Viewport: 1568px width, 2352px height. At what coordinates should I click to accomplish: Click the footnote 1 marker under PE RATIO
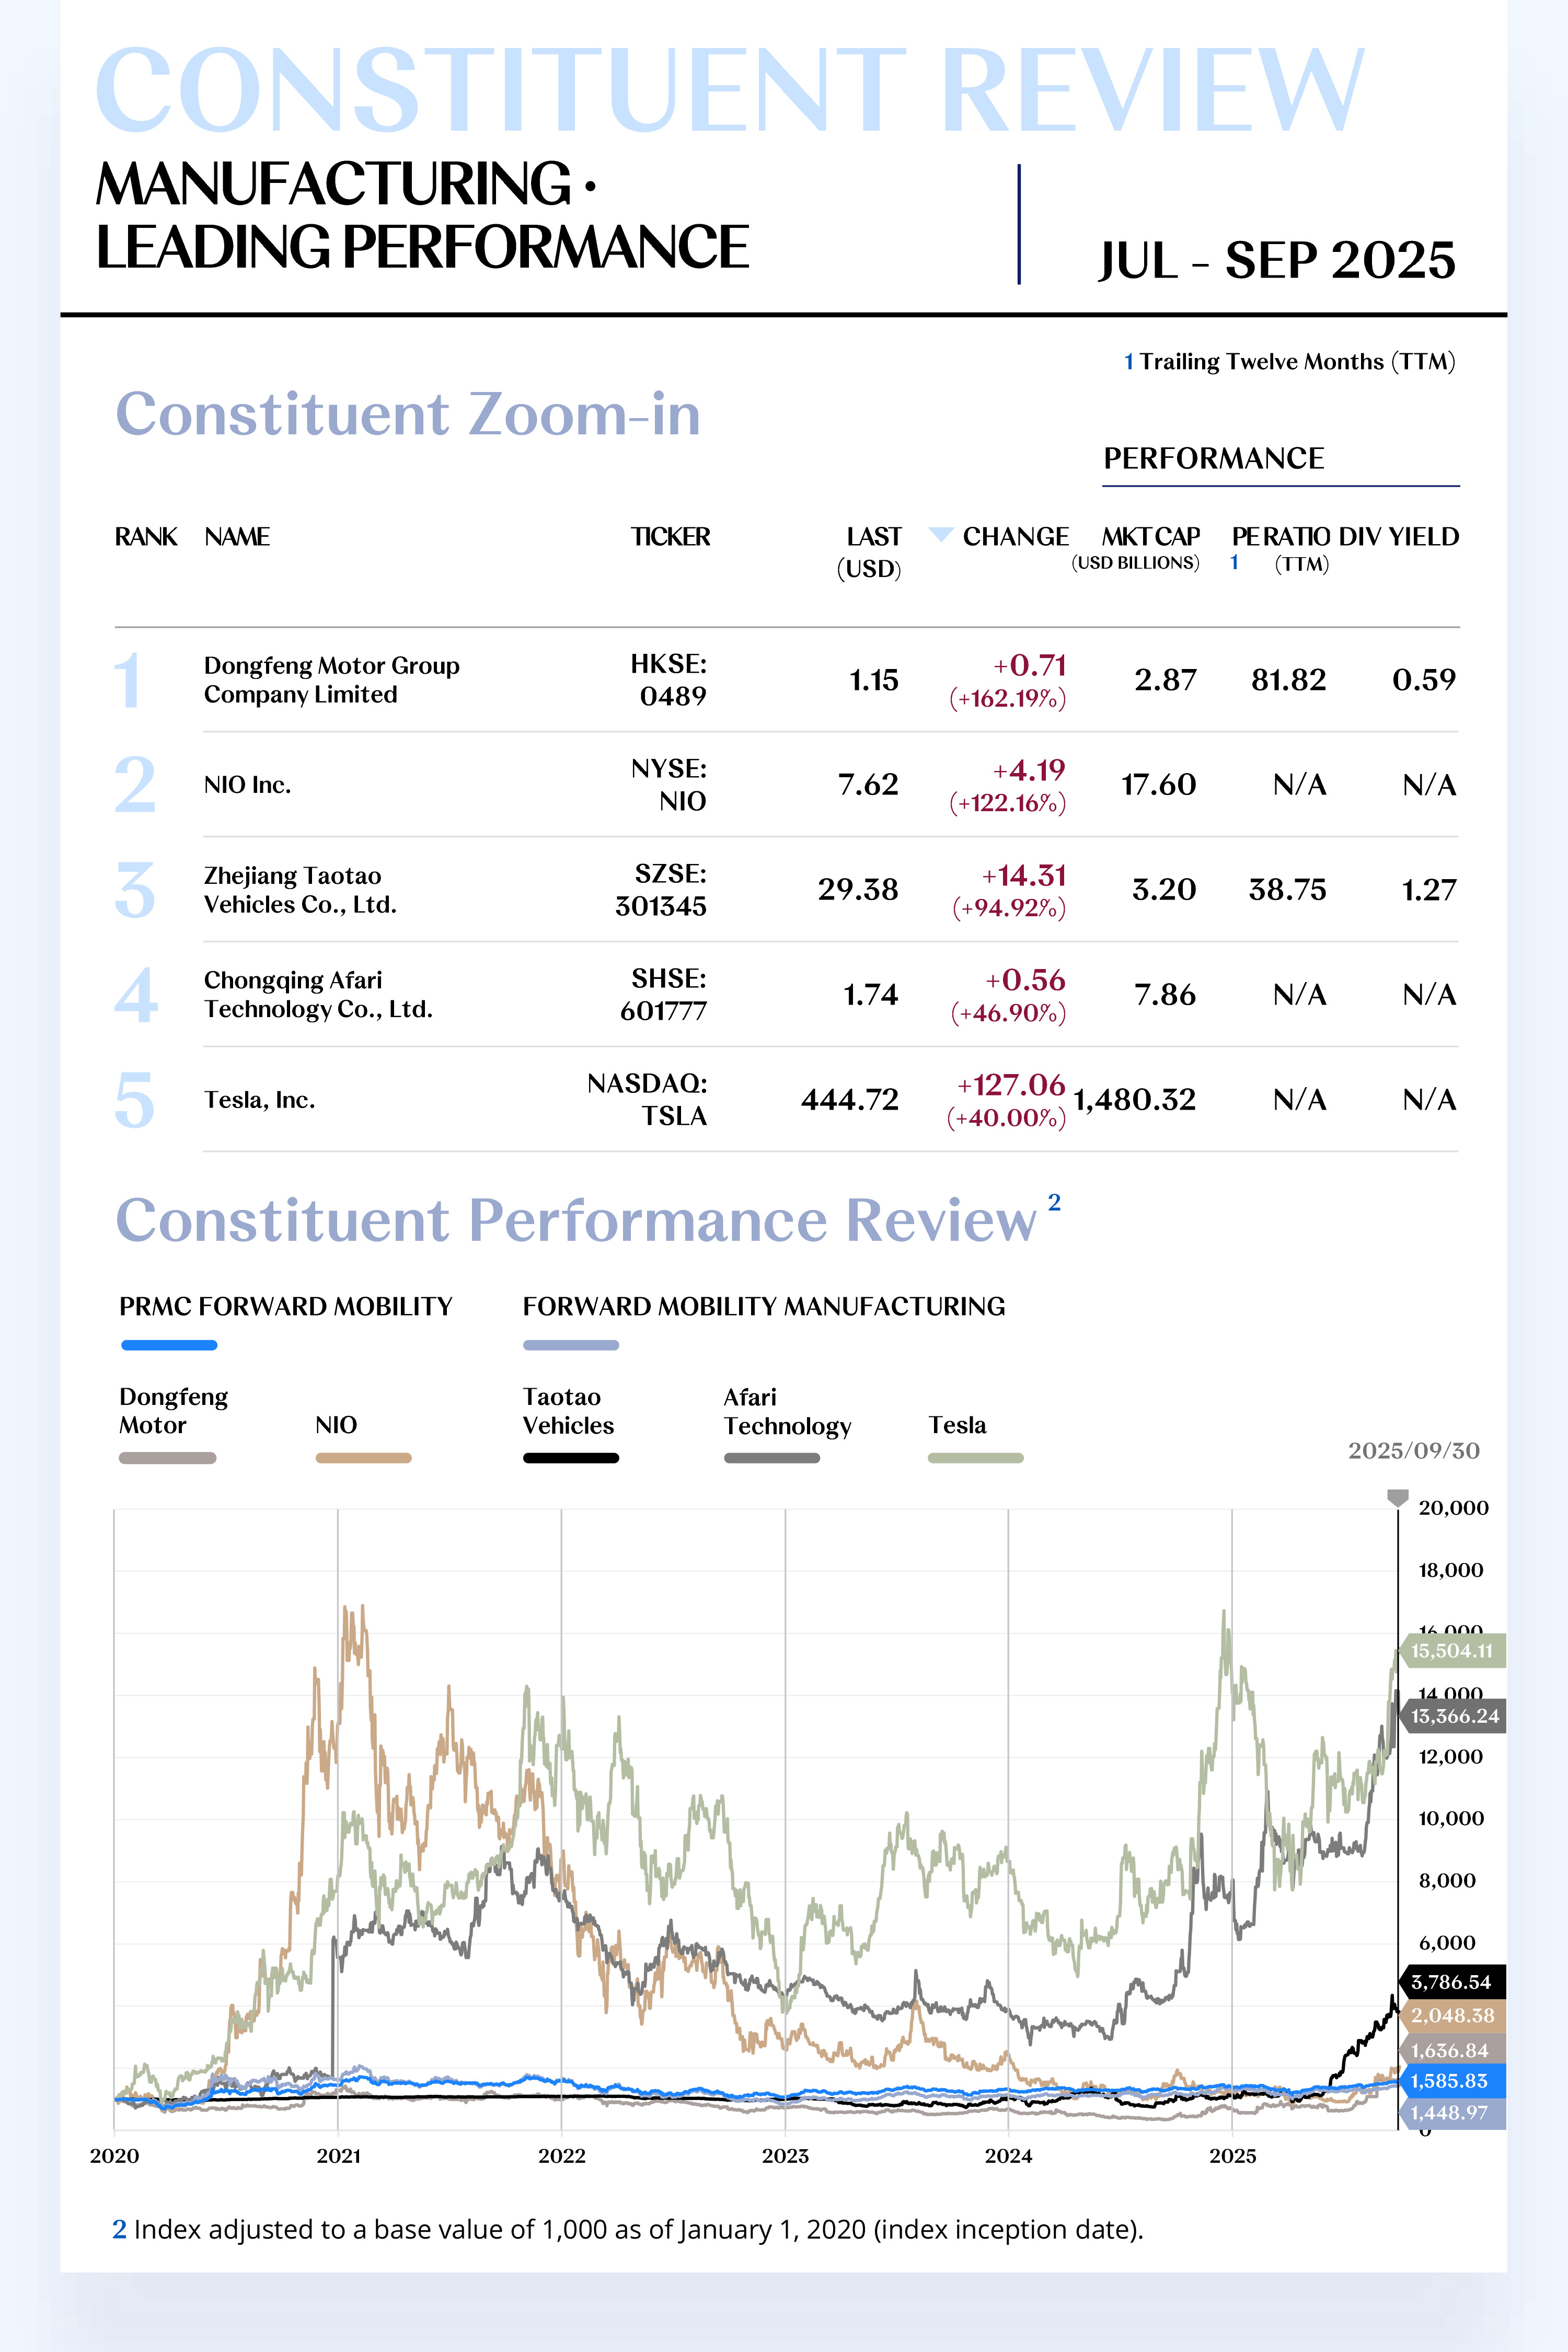pos(1234,563)
